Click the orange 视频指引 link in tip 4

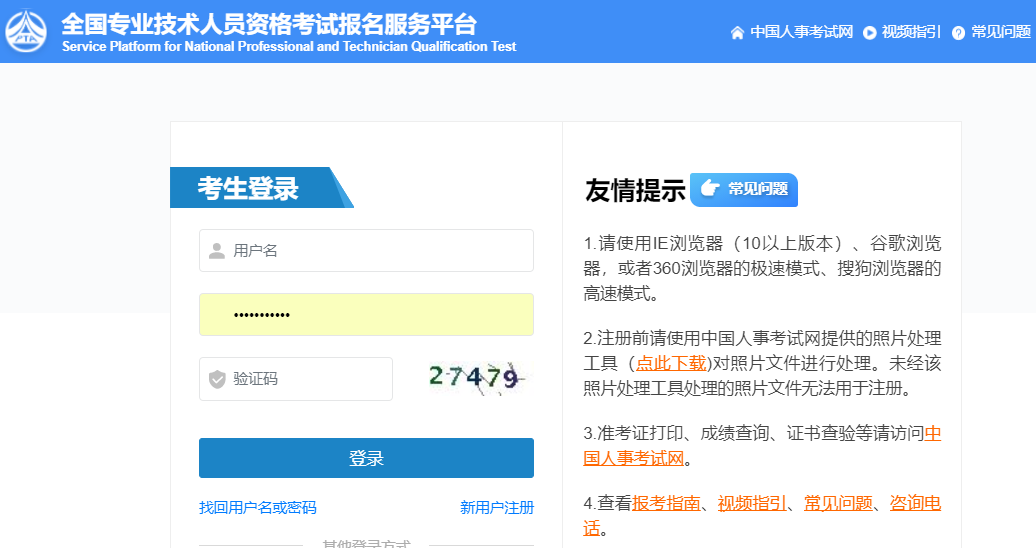coord(752,503)
